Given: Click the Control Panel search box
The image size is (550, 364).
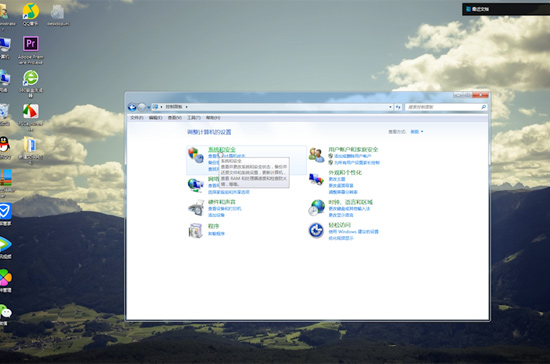Looking at the screenshot, I should (446, 107).
